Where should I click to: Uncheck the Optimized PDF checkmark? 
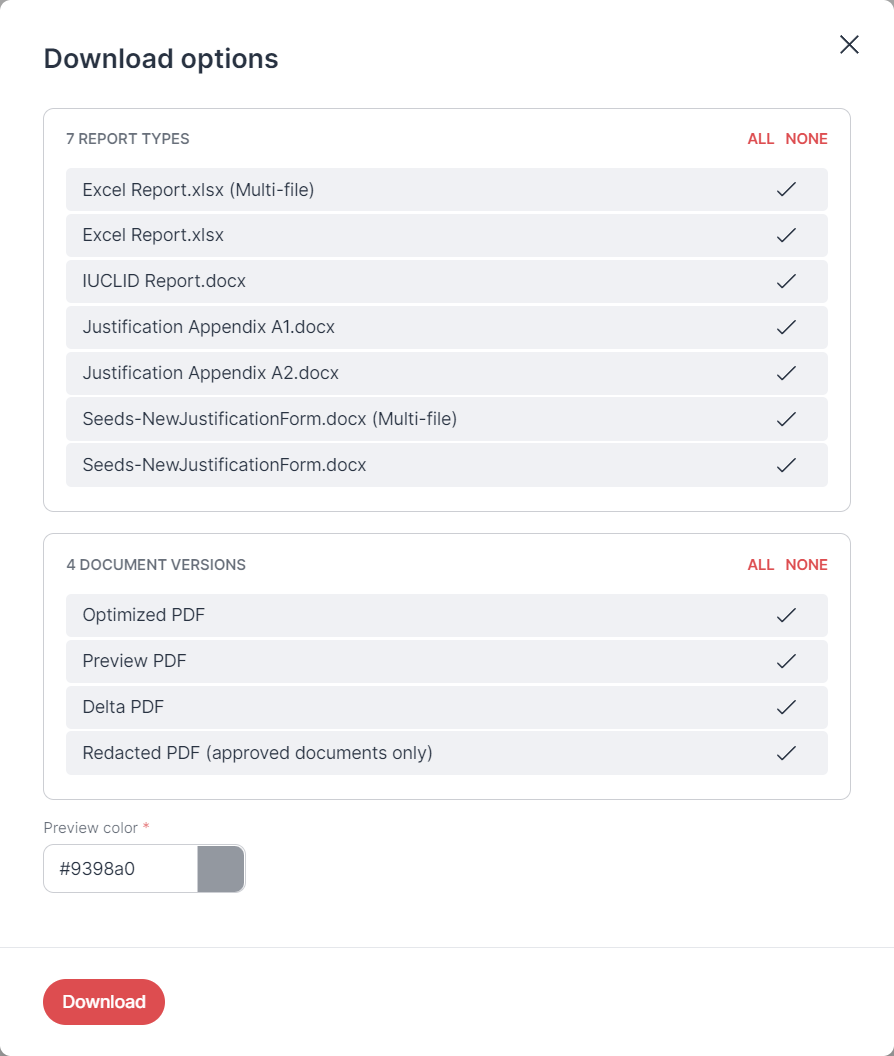click(786, 615)
